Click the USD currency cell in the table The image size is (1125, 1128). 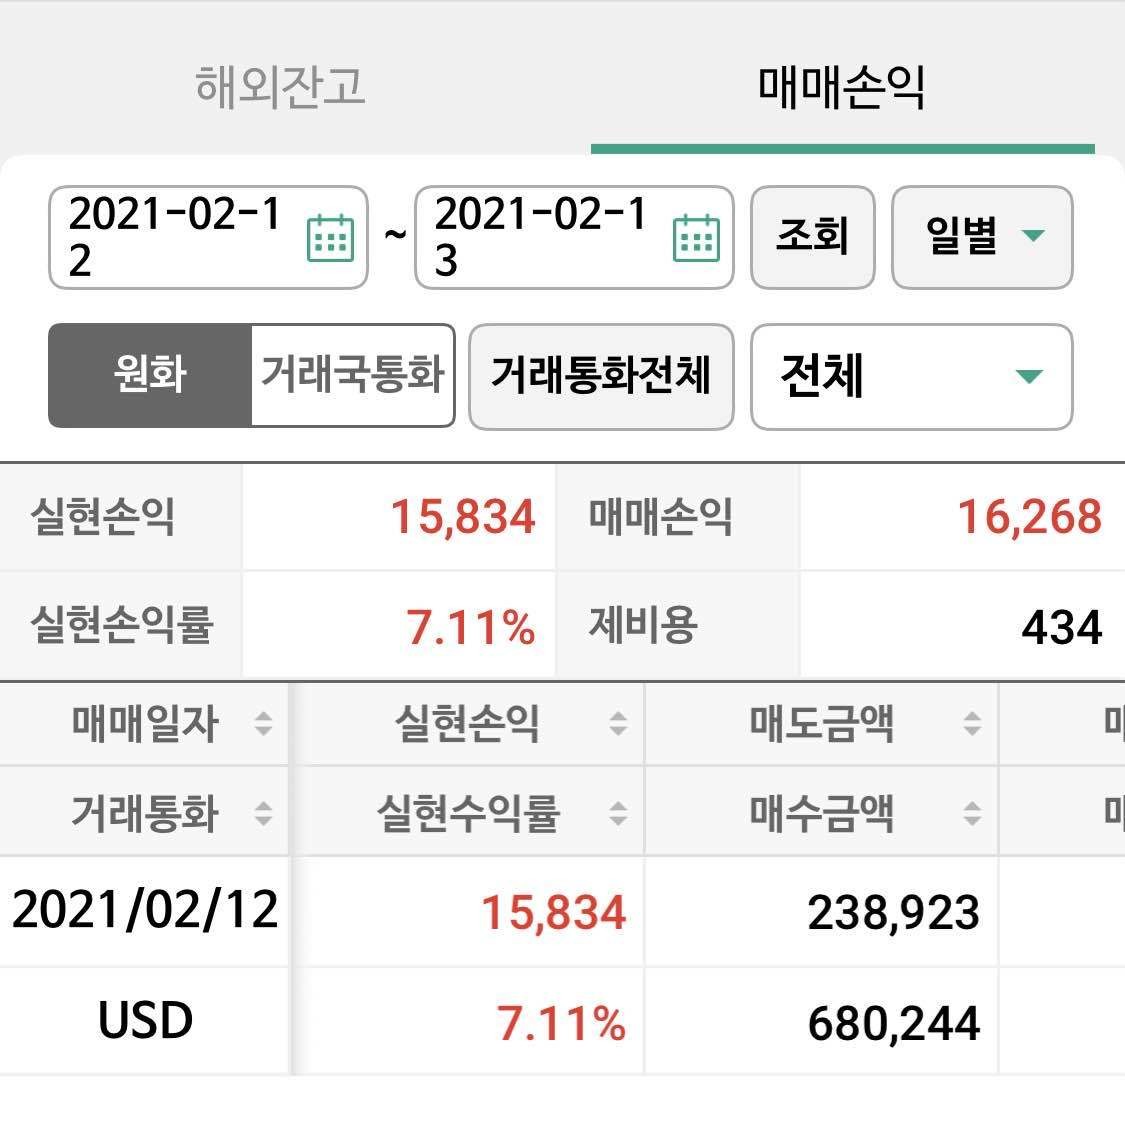tap(143, 1020)
